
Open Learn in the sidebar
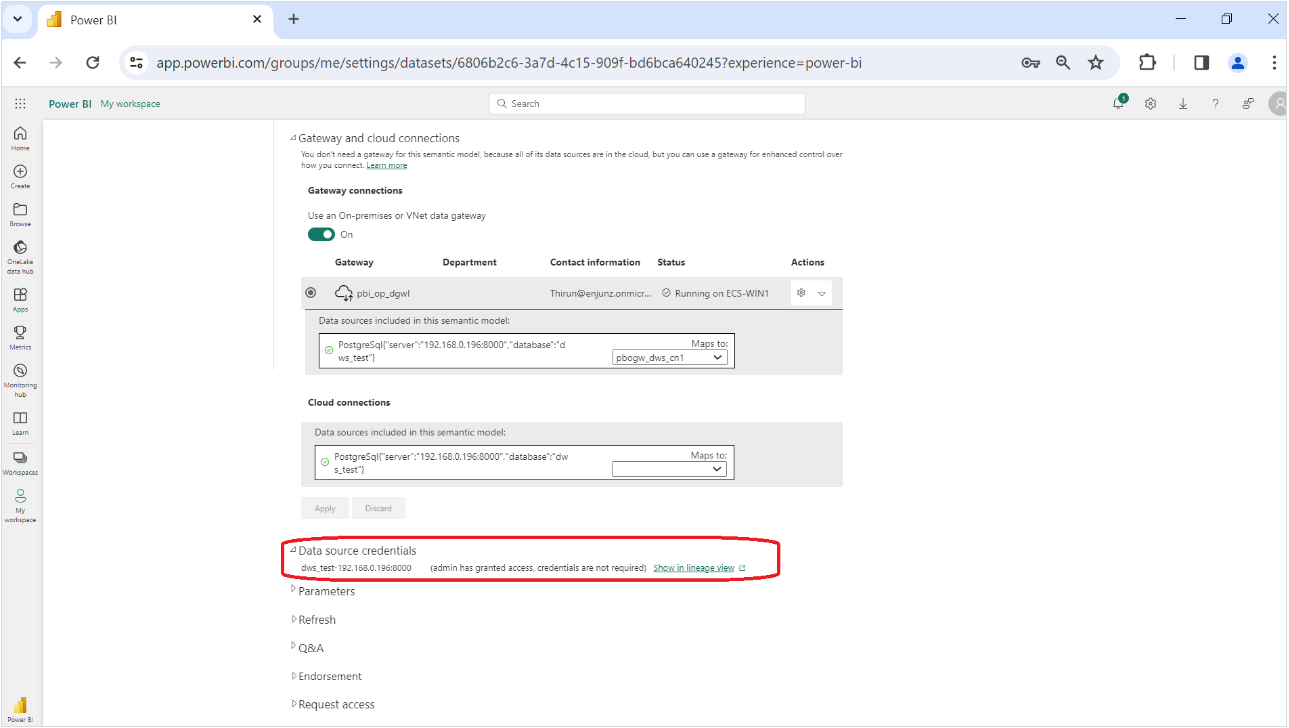[20, 423]
